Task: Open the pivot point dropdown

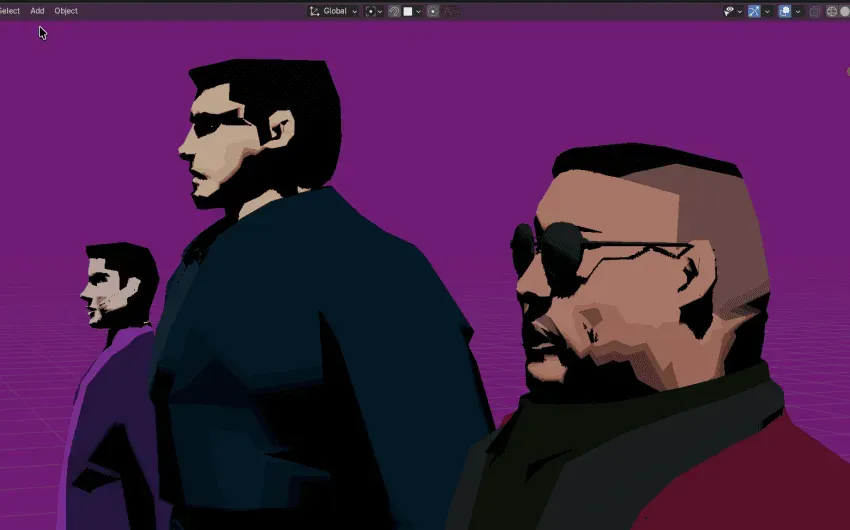Action: [x=374, y=11]
